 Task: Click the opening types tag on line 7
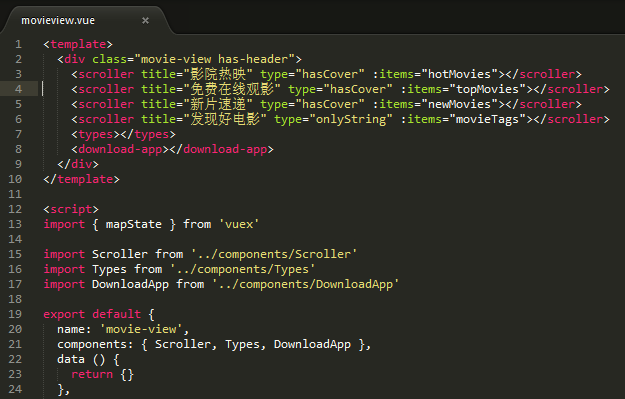coord(96,134)
